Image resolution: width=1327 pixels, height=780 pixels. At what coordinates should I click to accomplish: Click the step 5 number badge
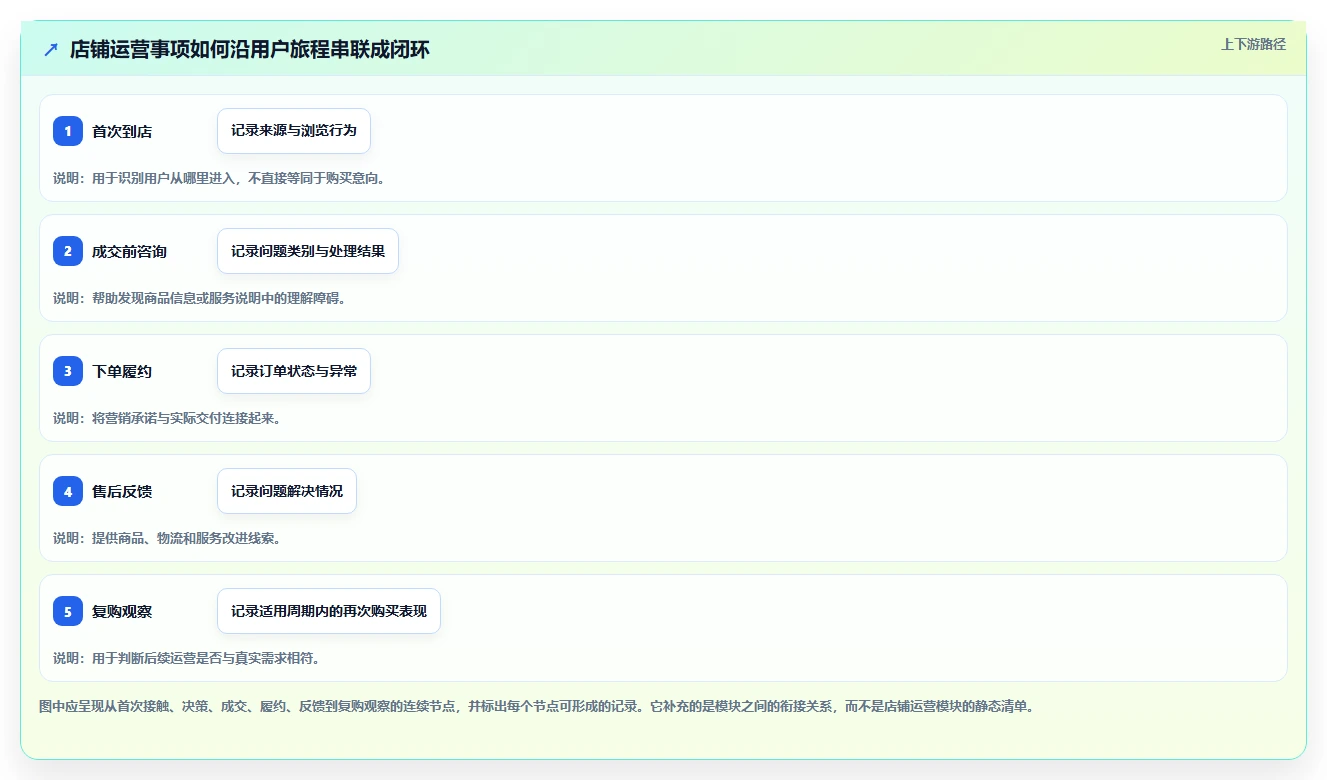pyautogui.click(x=68, y=611)
